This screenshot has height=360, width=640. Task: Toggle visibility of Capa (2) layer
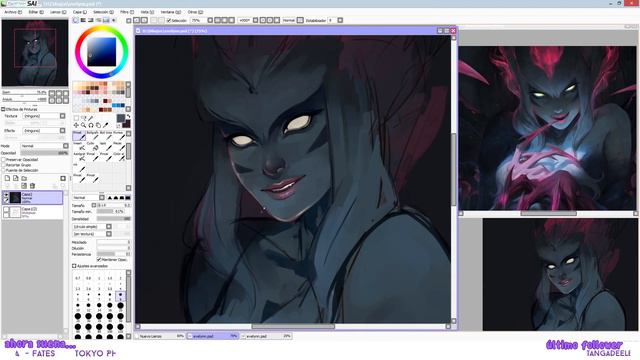coord(6,209)
